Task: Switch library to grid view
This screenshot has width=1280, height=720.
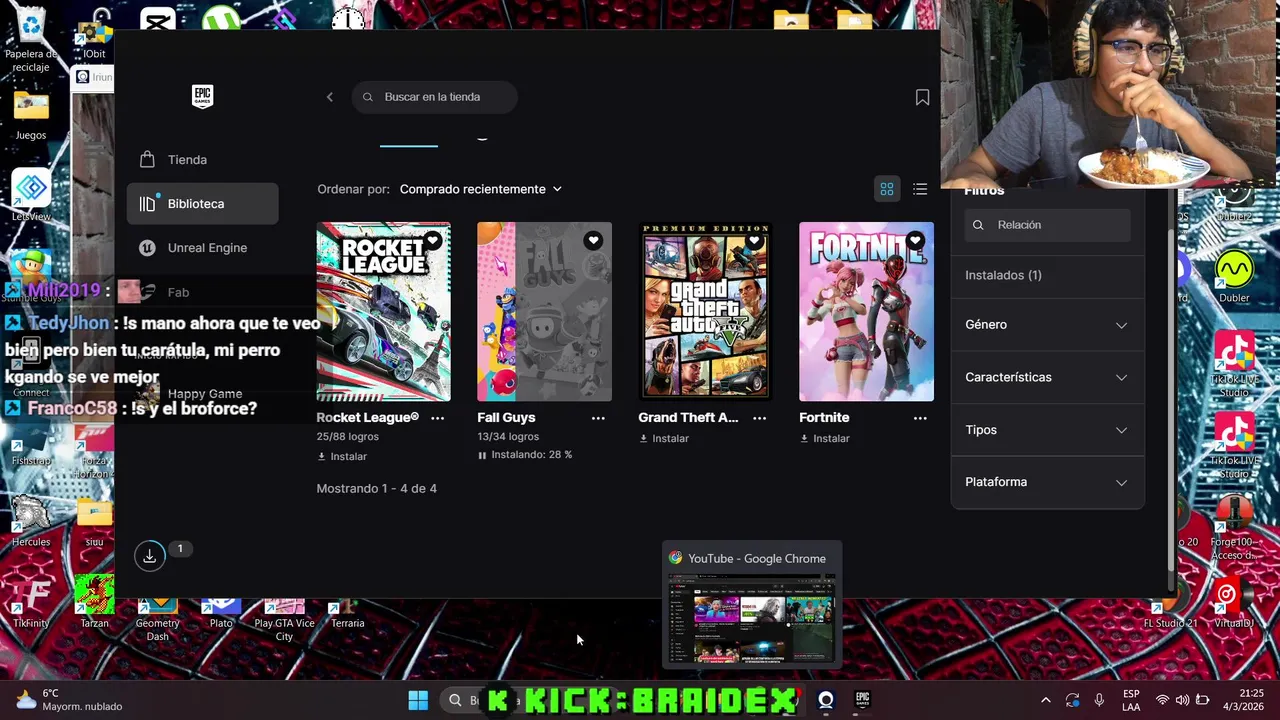Action: click(x=886, y=189)
